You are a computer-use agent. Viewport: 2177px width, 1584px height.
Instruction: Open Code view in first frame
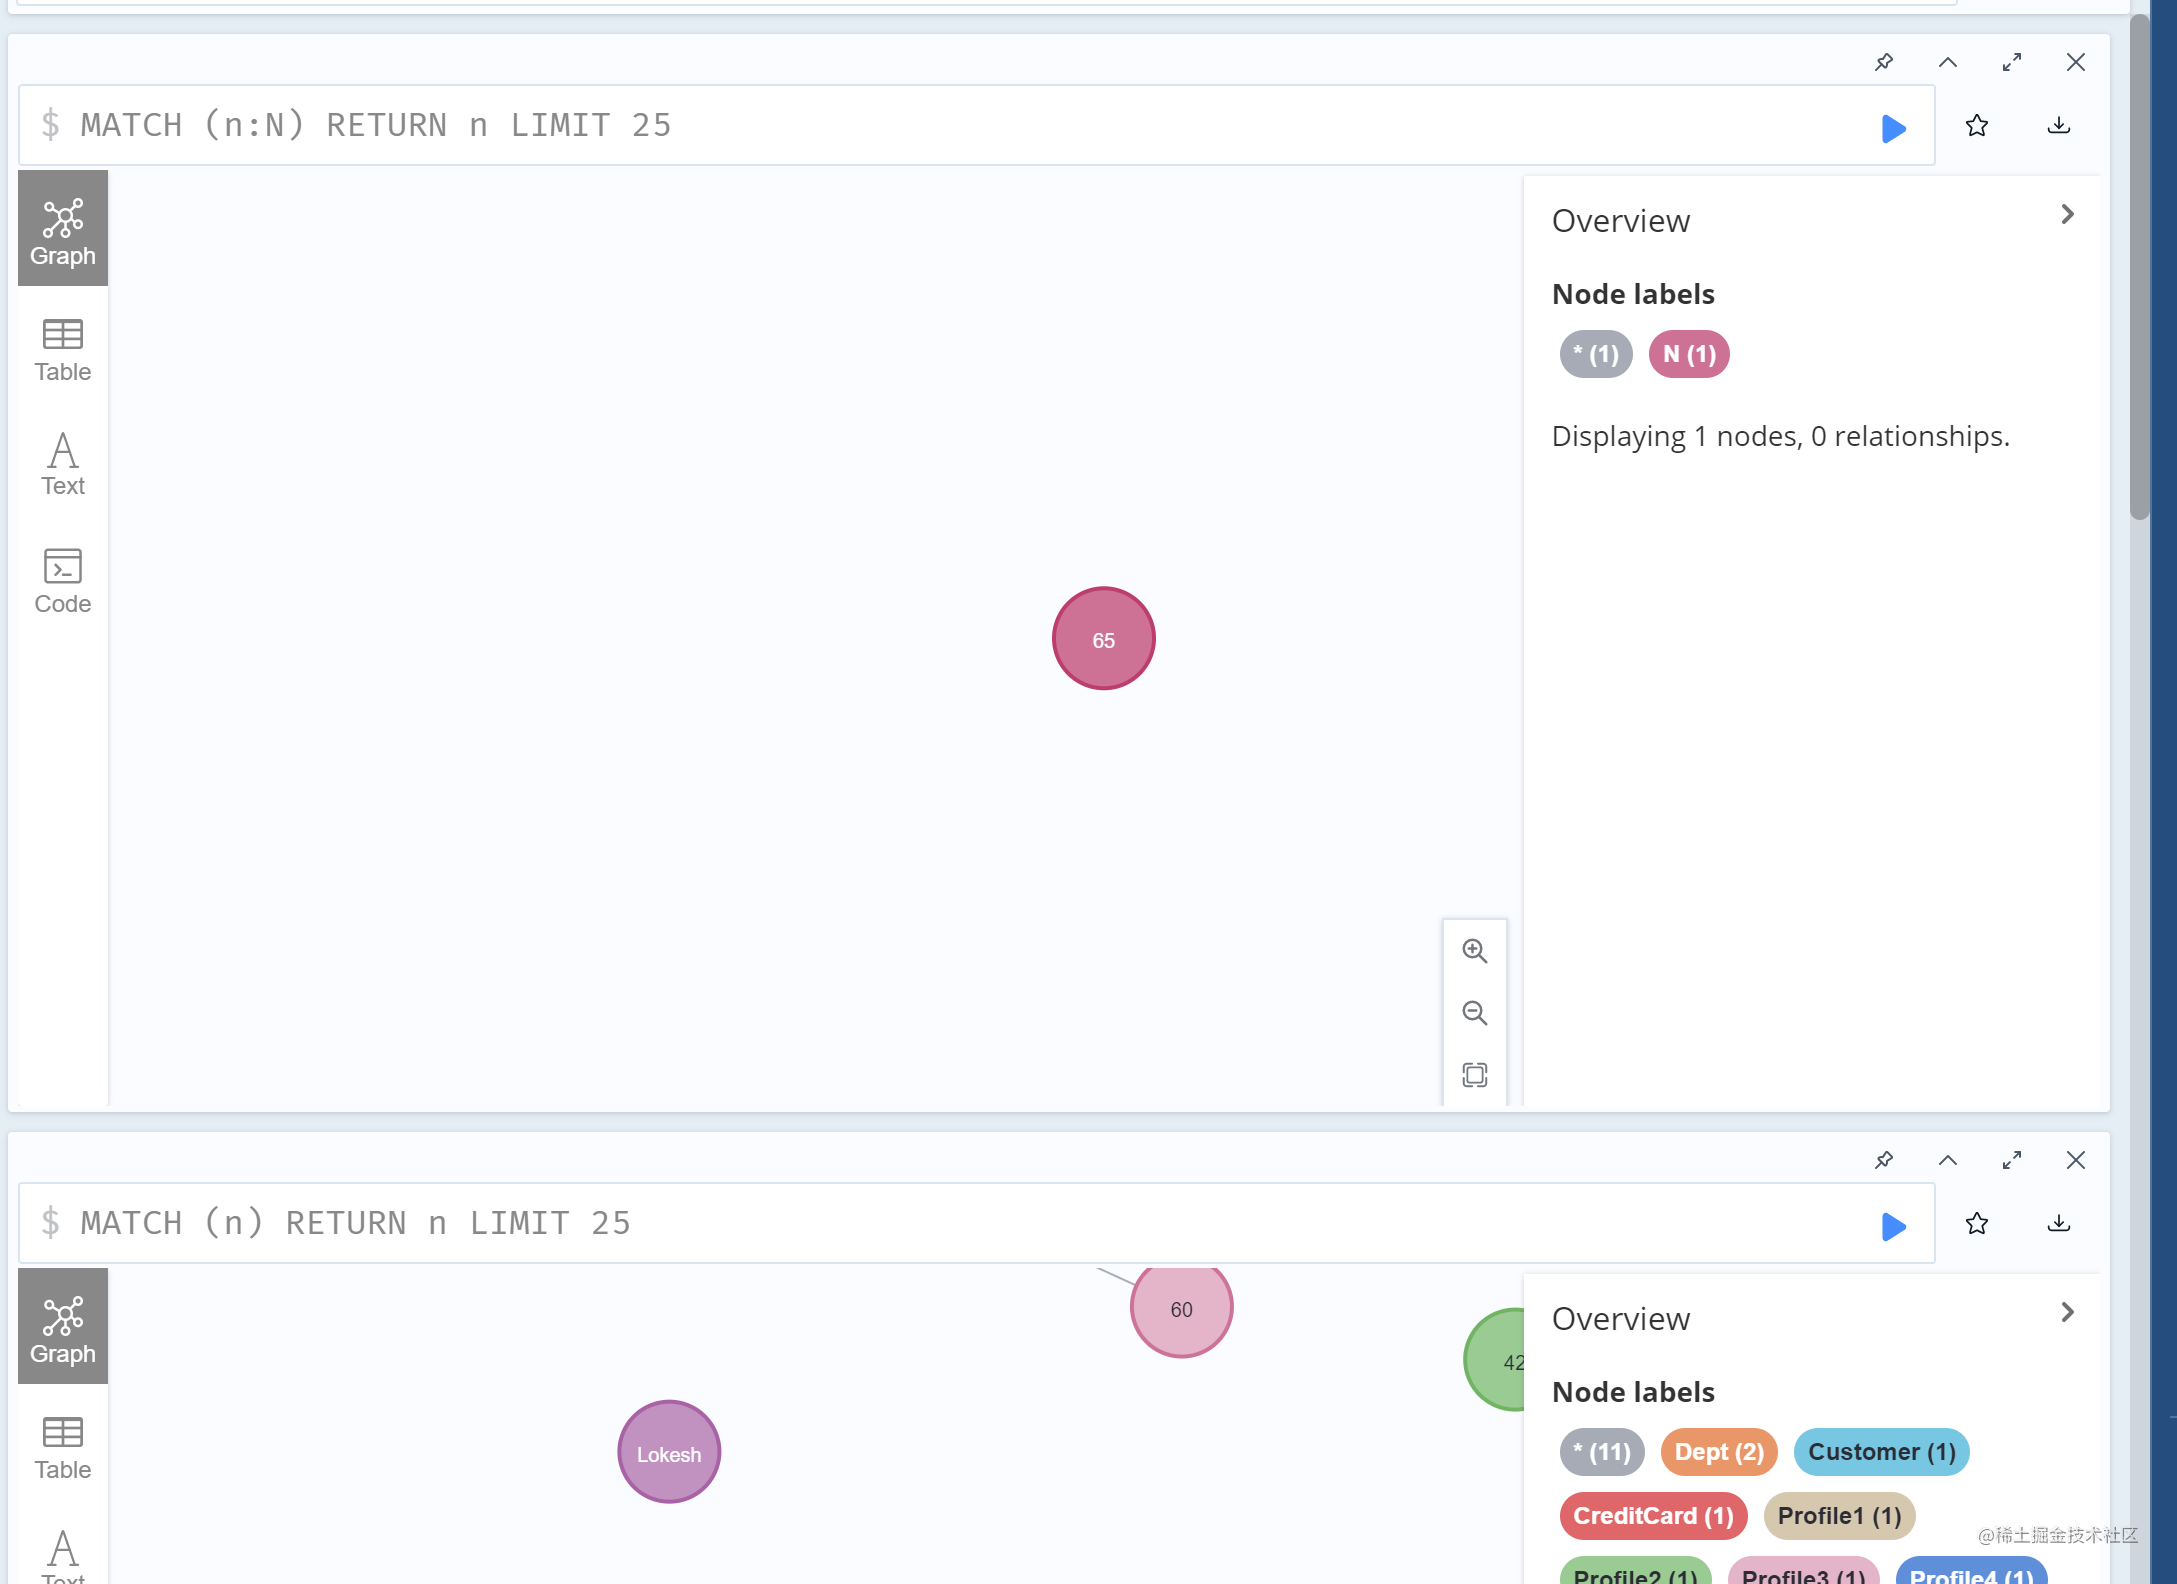point(62,581)
